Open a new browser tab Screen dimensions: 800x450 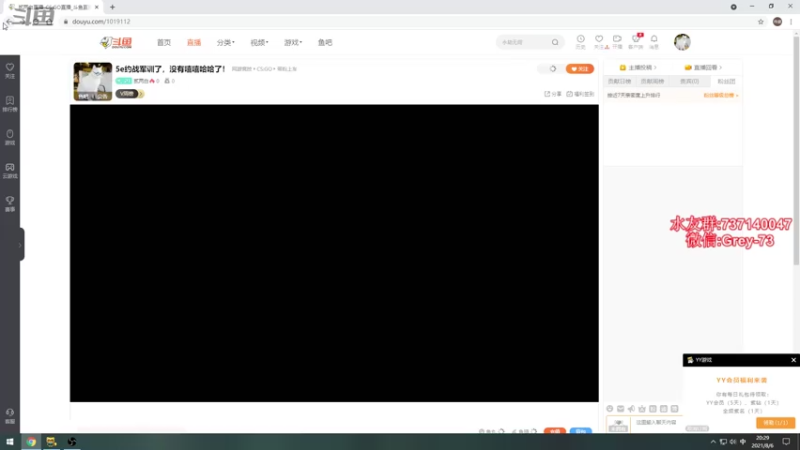(112, 7)
